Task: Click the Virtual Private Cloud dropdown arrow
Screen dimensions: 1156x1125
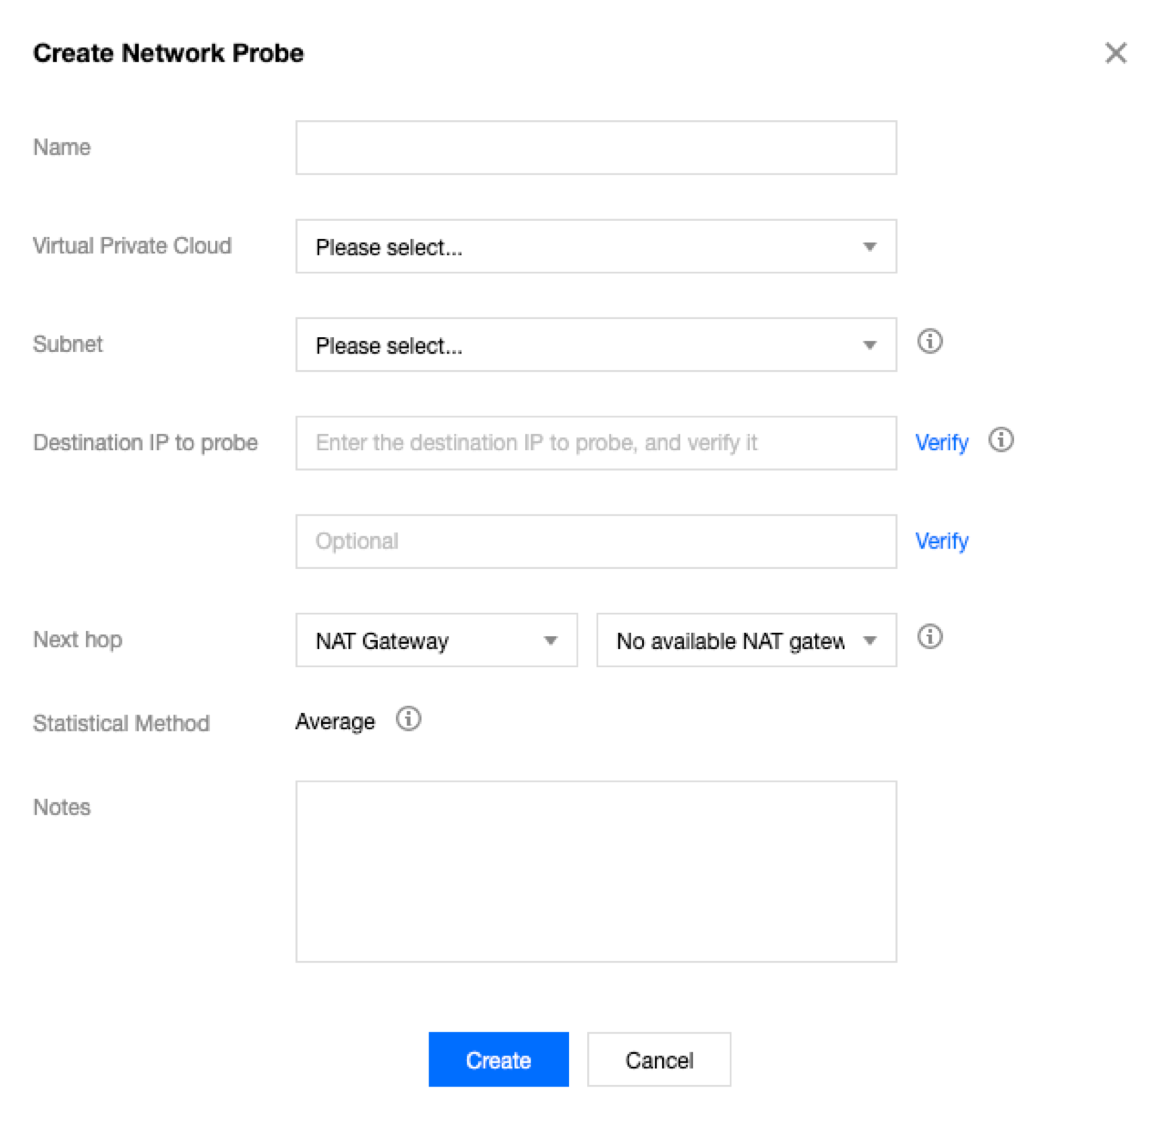Action: pyautogui.click(x=869, y=247)
